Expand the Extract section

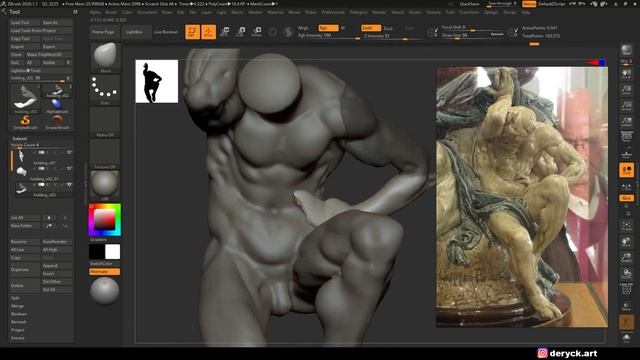[x=18, y=338]
